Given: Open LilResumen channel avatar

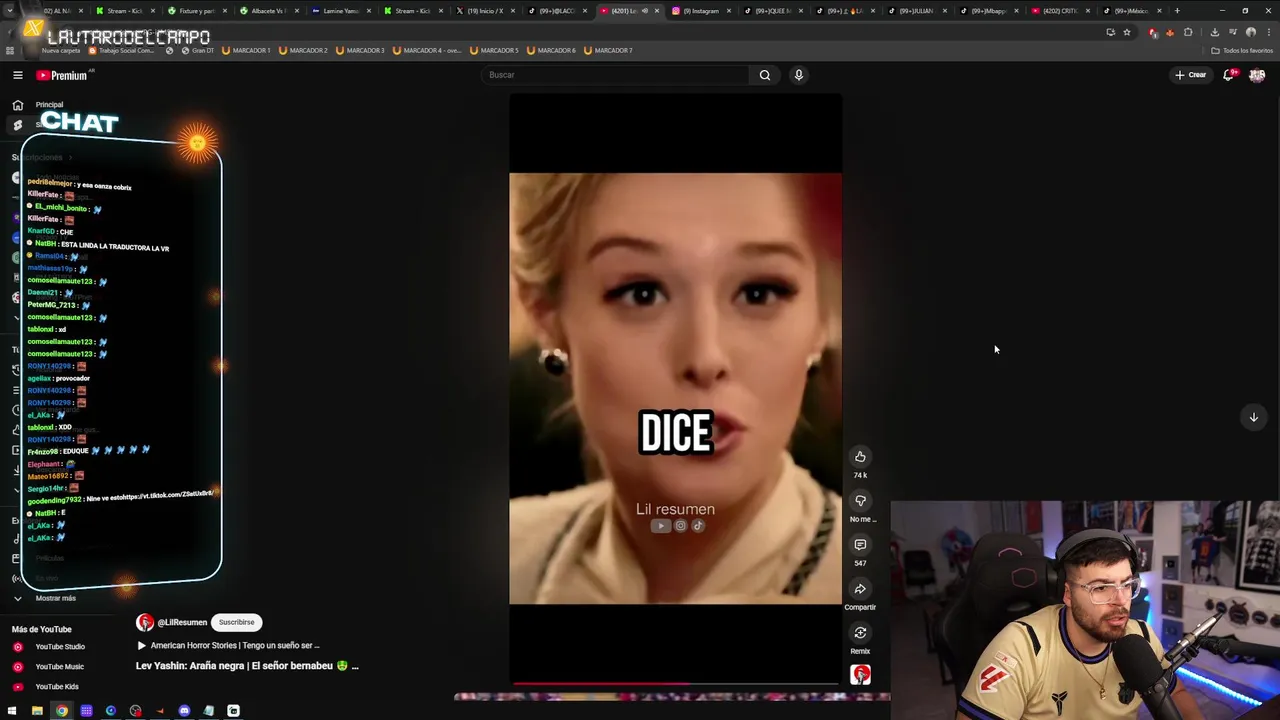Looking at the screenshot, I should click(x=145, y=622).
